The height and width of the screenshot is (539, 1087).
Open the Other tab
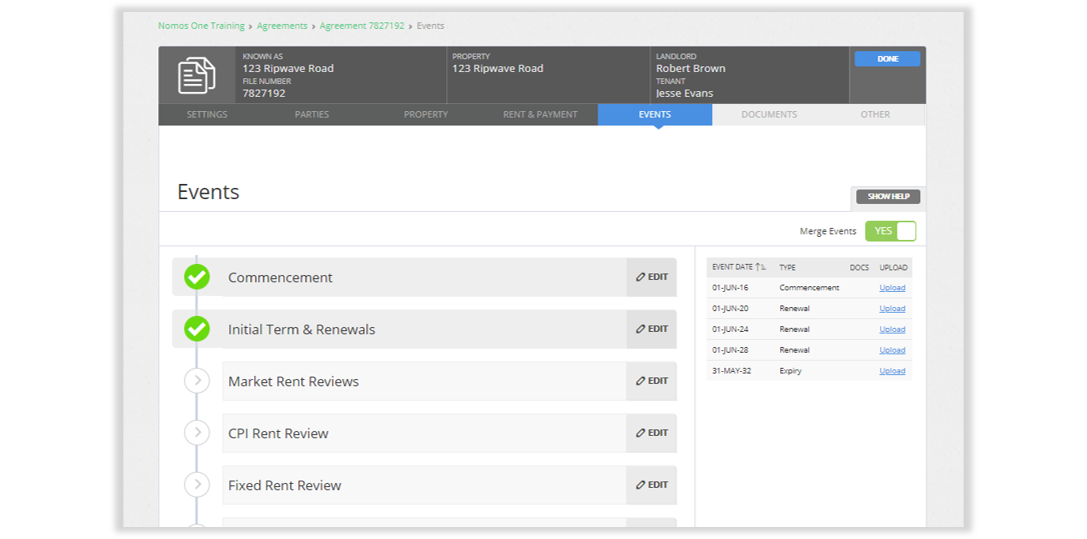pos(875,114)
